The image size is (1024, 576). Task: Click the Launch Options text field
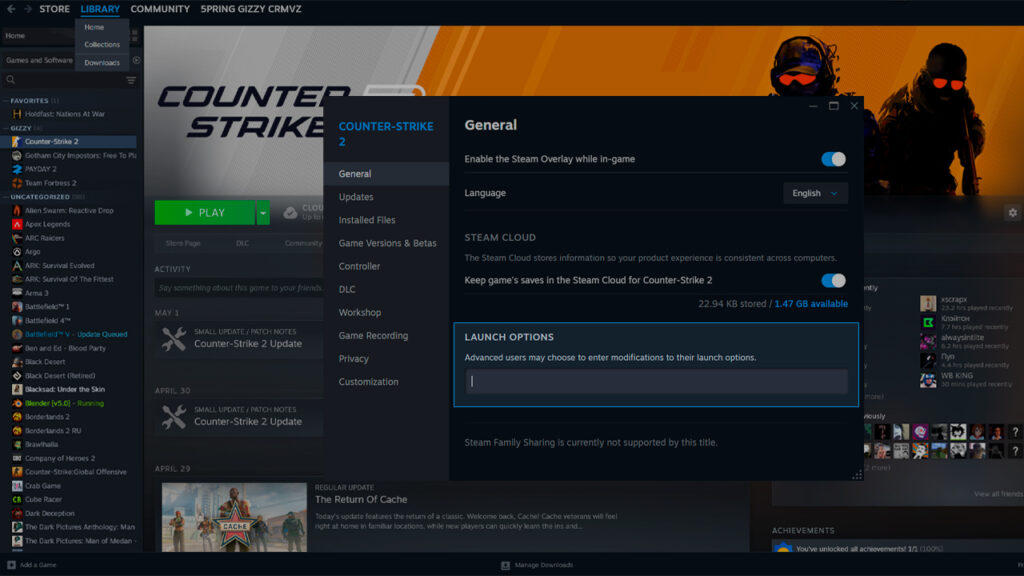656,381
